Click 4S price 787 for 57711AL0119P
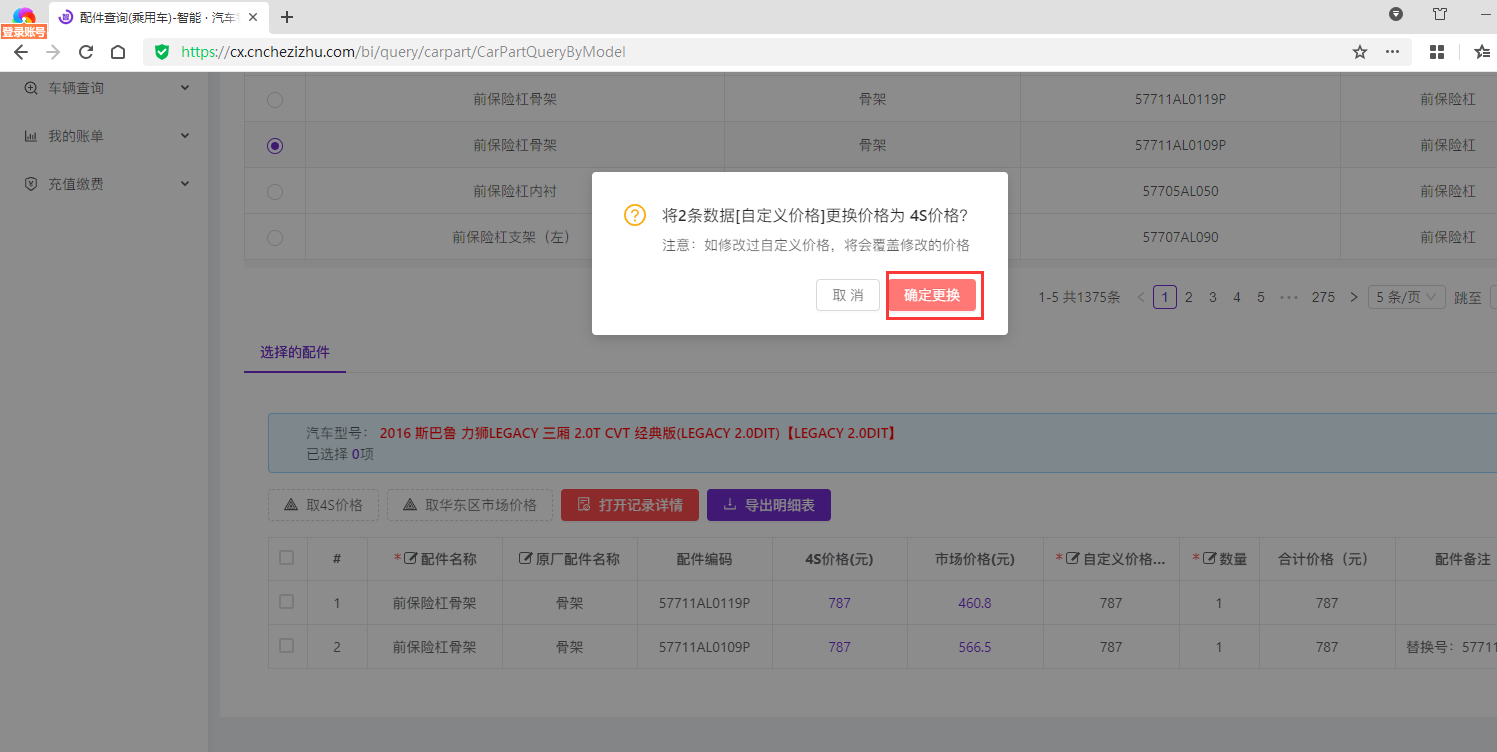This screenshot has width=1497, height=752. point(840,603)
